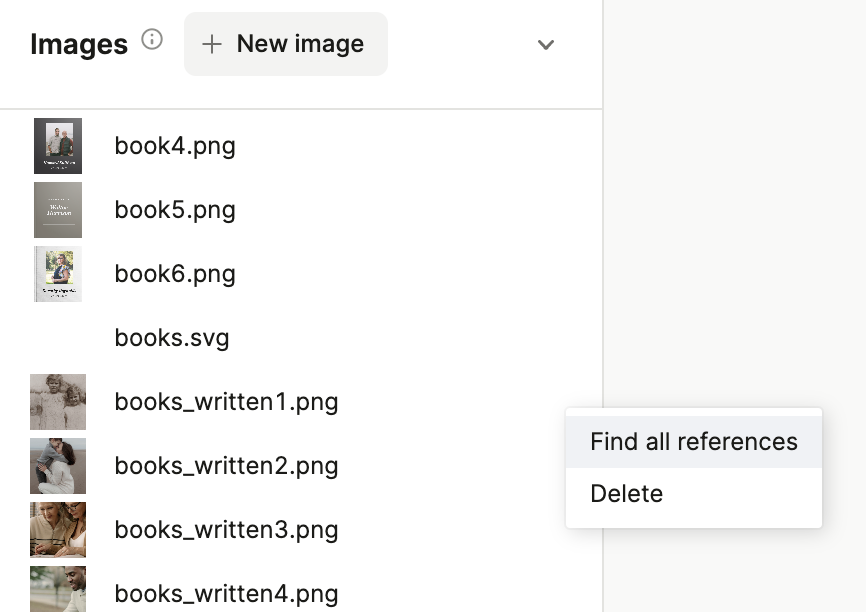Collapse the Images panel with the chevron

point(545,45)
